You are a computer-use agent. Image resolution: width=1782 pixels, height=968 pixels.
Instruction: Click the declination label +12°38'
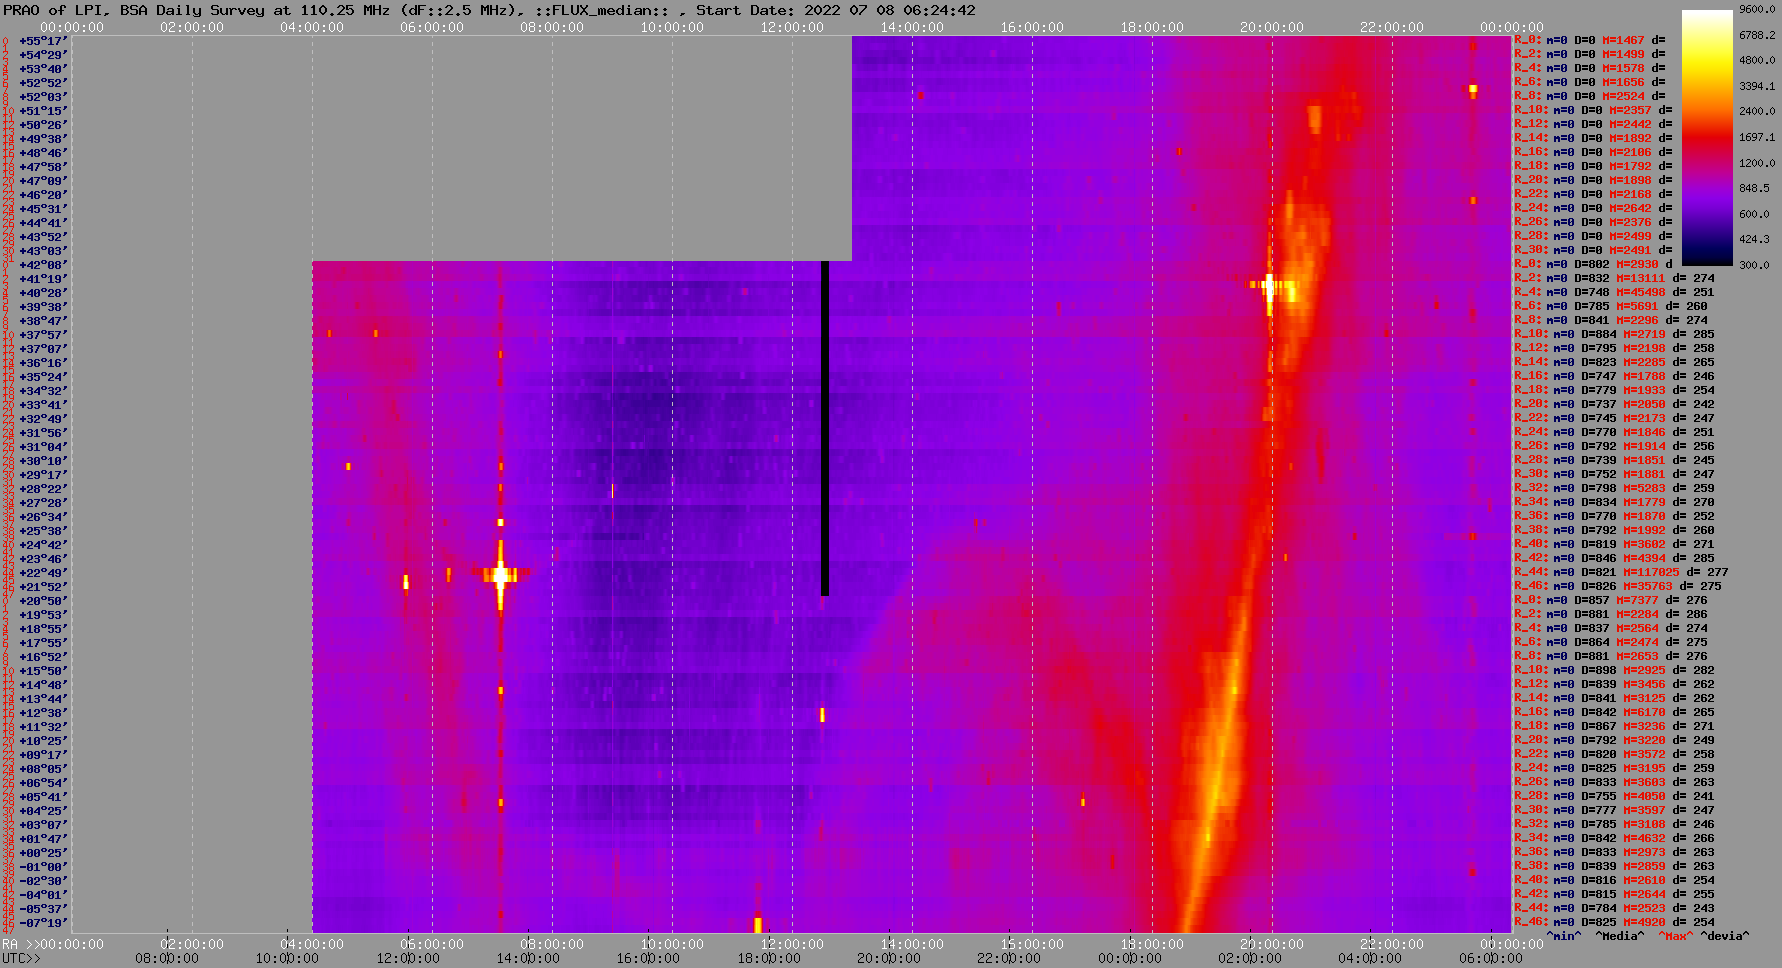click(43, 713)
